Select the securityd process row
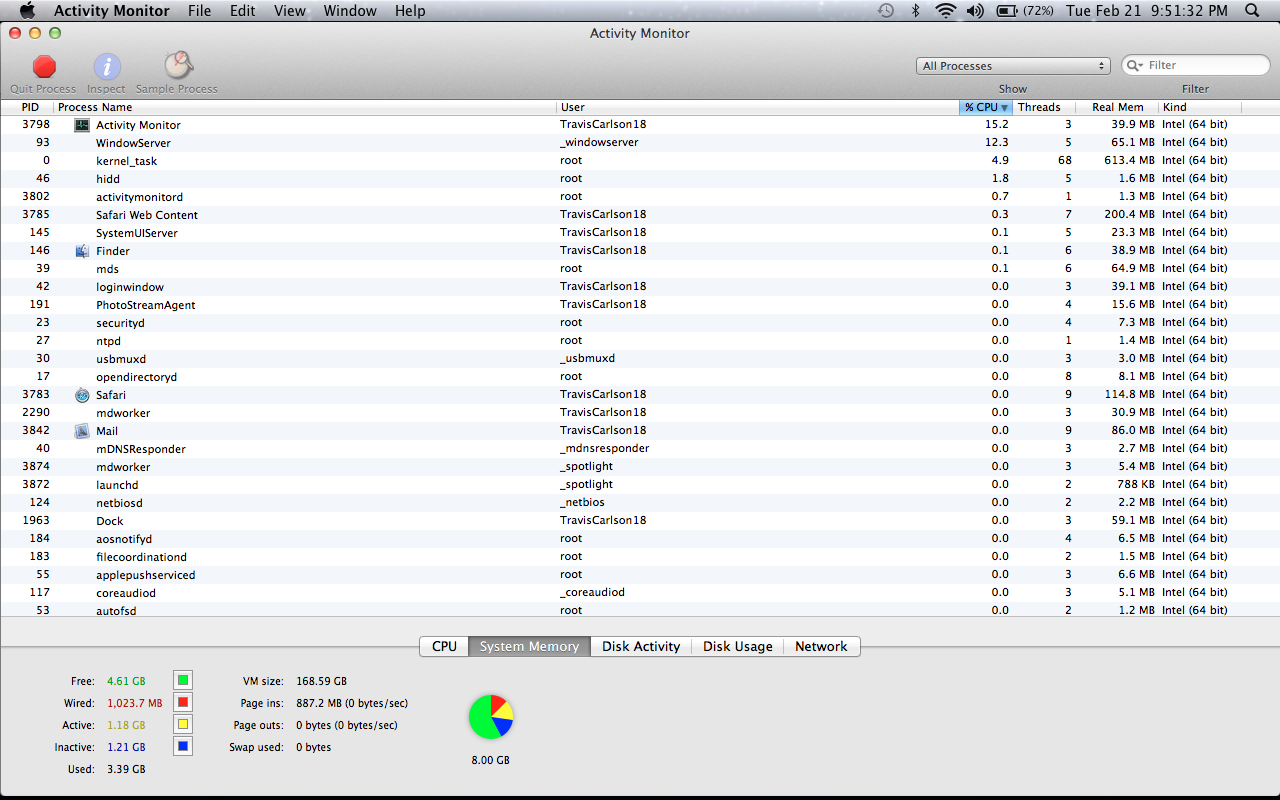The width and height of the screenshot is (1280, 800). click(640, 323)
